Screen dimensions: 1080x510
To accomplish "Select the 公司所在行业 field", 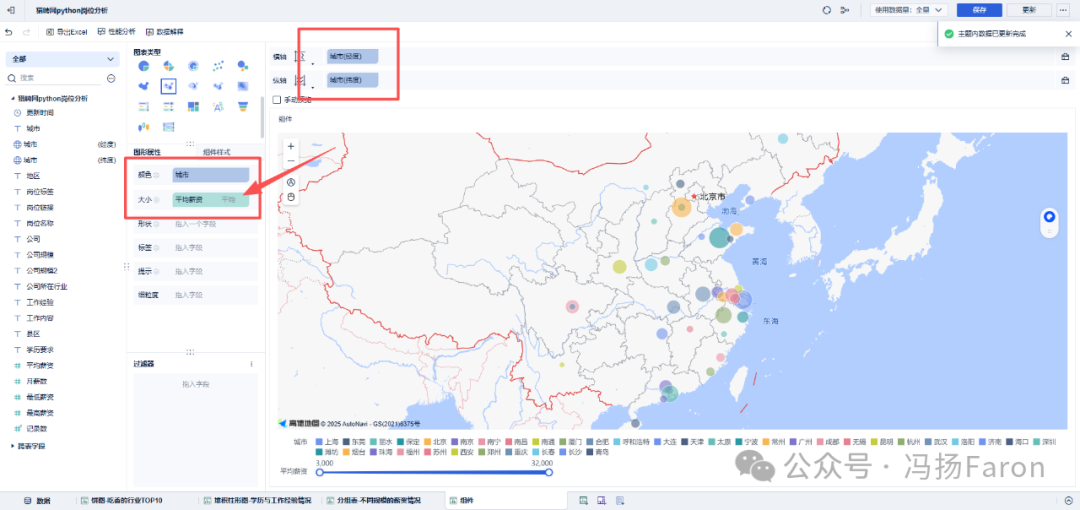I will (47, 286).
